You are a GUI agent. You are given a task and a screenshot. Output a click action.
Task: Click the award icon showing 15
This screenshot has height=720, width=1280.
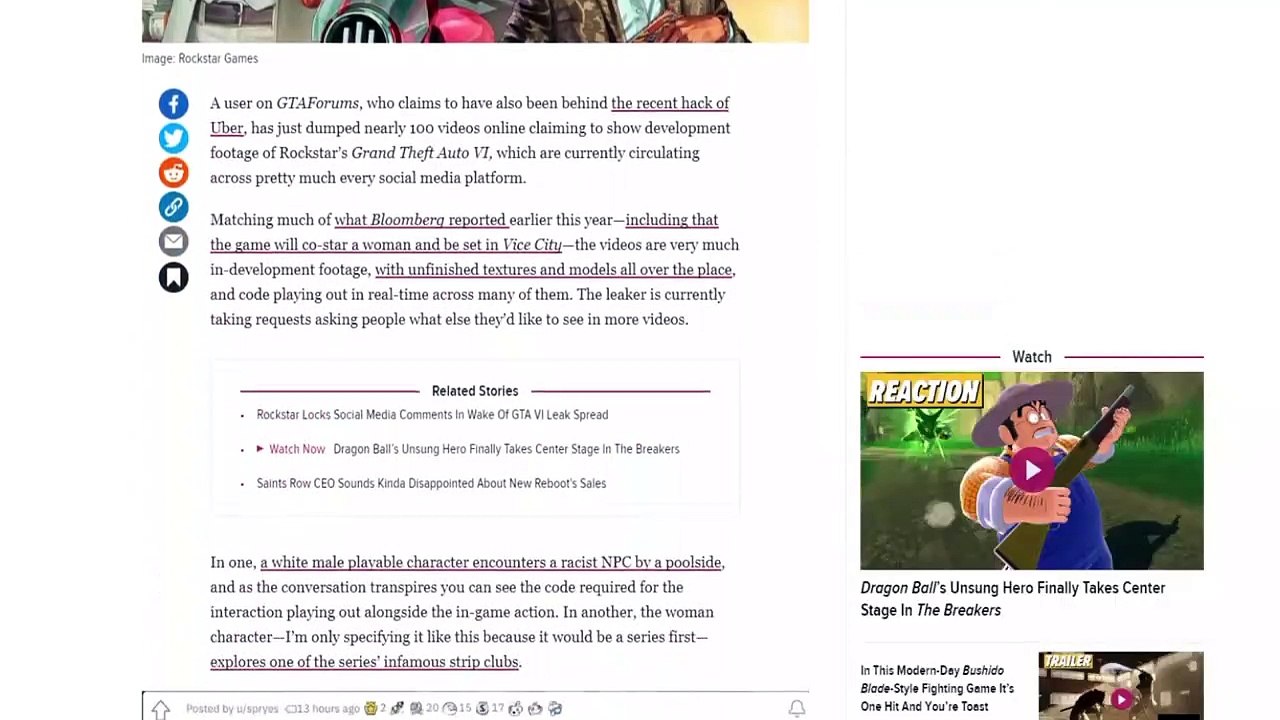pos(450,709)
